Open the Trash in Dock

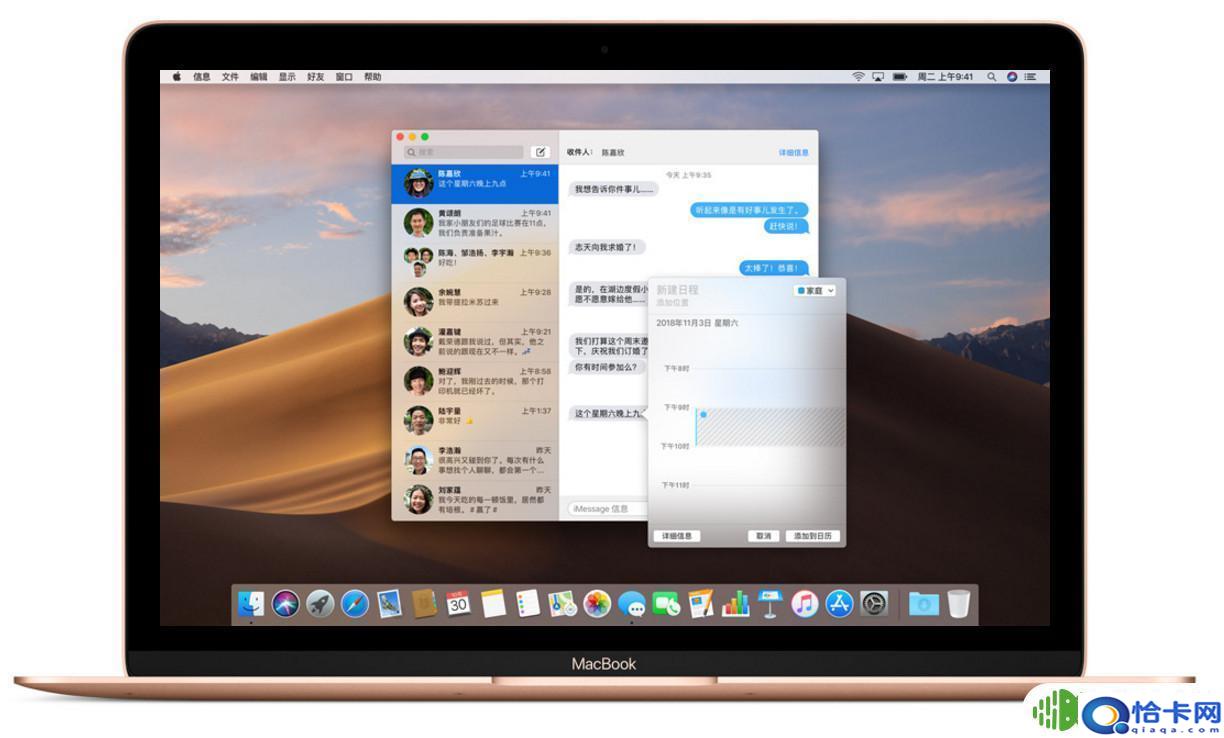click(x=959, y=604)
